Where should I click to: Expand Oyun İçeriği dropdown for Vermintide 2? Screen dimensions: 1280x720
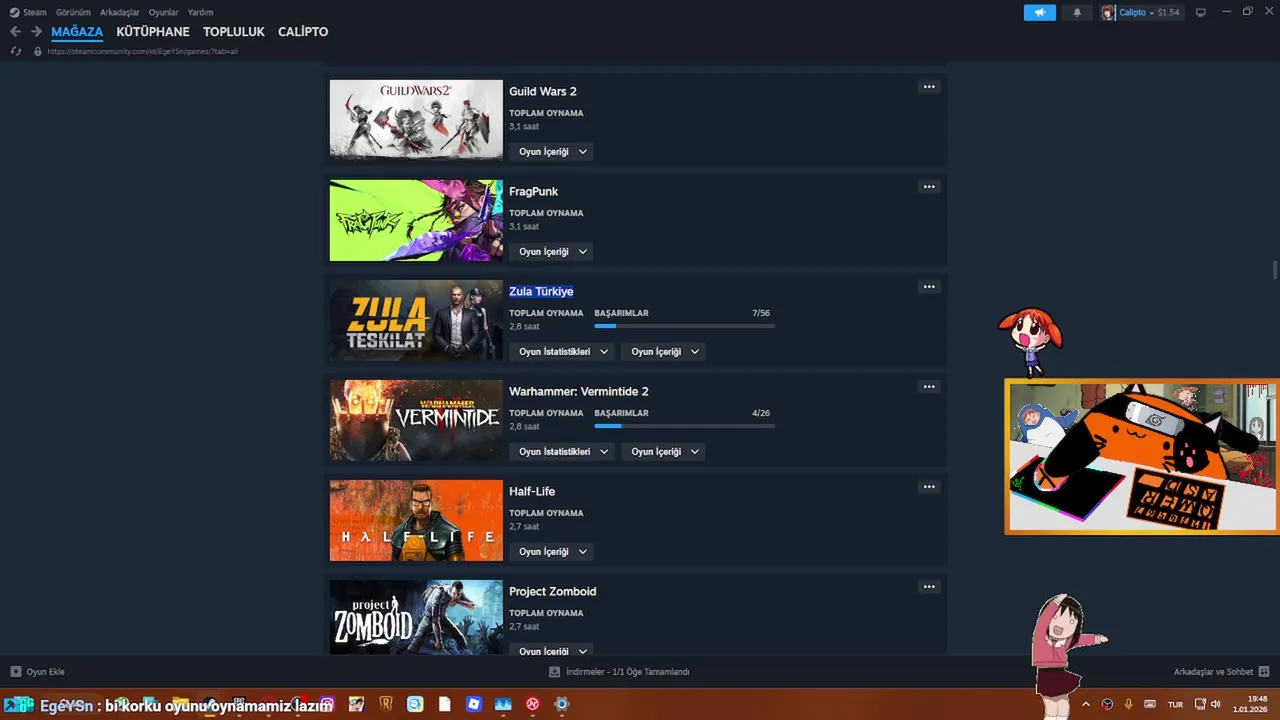coord(664,452)
